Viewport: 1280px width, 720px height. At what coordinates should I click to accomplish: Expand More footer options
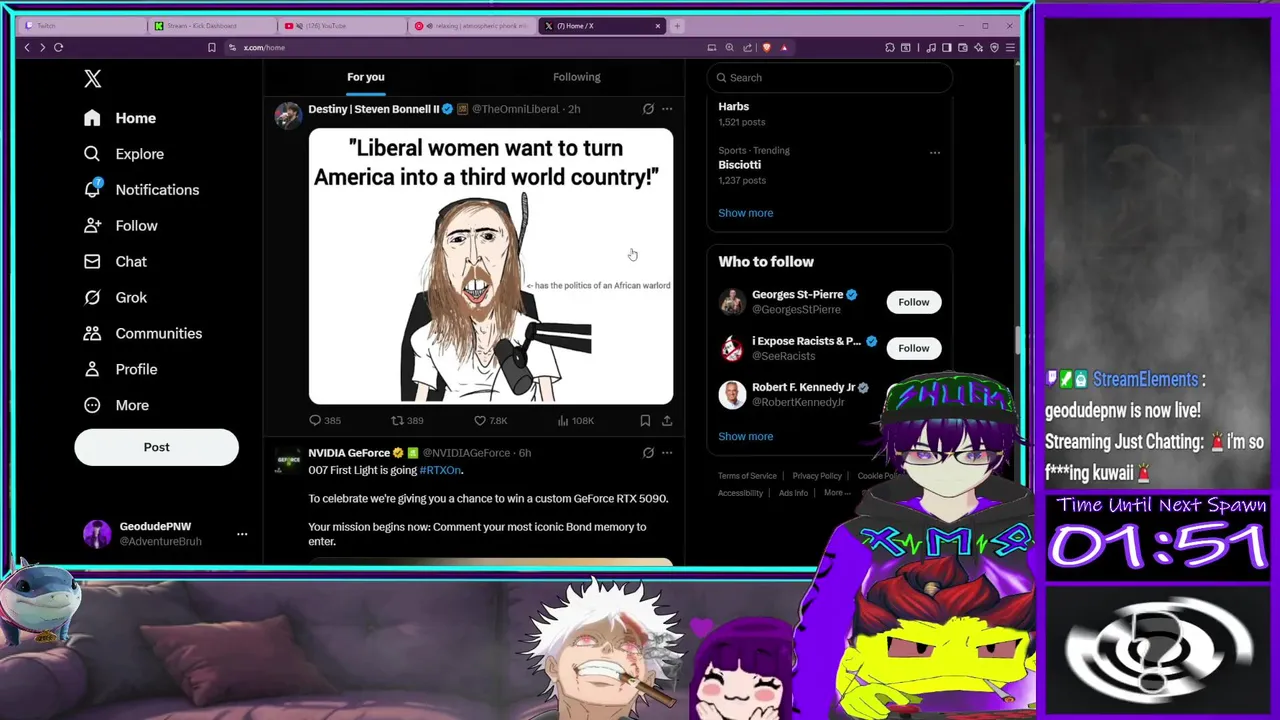pos(837,493)
